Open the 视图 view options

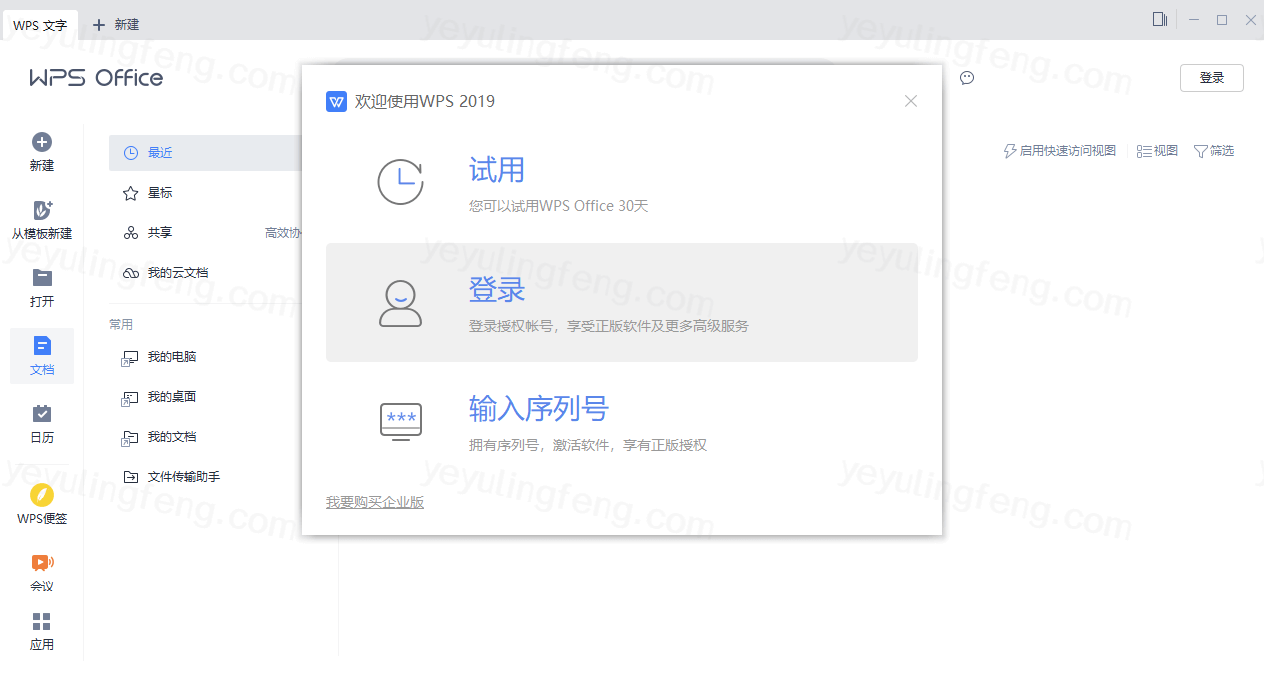[1158, 151]
